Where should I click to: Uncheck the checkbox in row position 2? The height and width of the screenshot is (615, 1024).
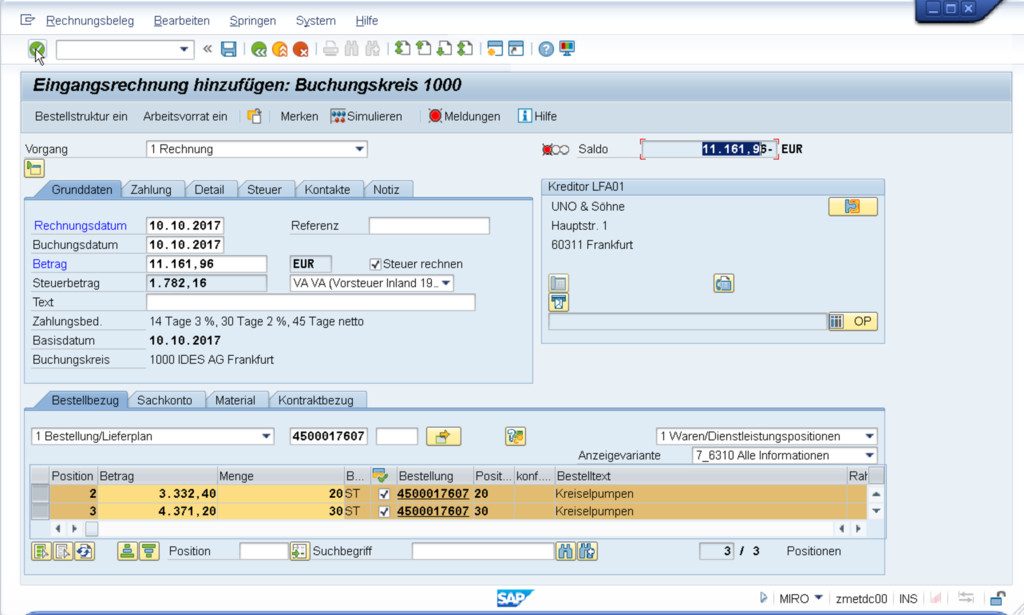tap(385, 494)
